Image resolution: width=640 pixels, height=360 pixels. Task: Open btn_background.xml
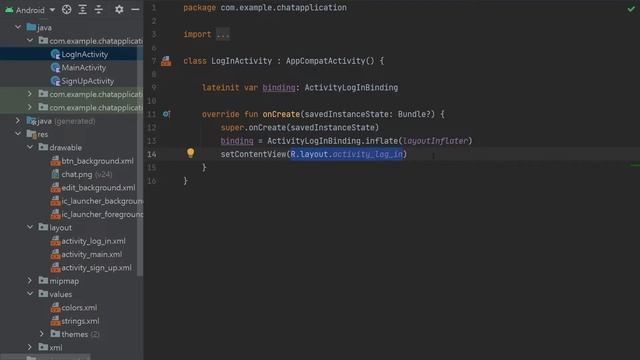97,161
